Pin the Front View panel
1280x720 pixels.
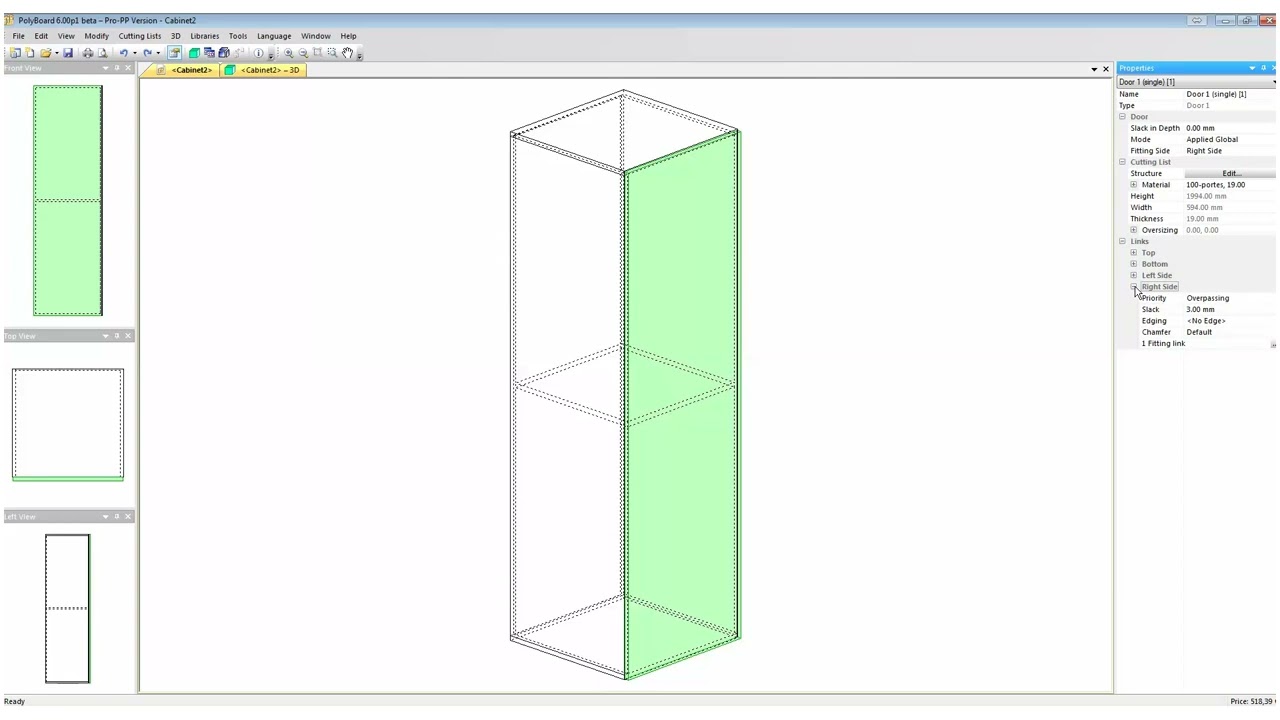point(117,68)
